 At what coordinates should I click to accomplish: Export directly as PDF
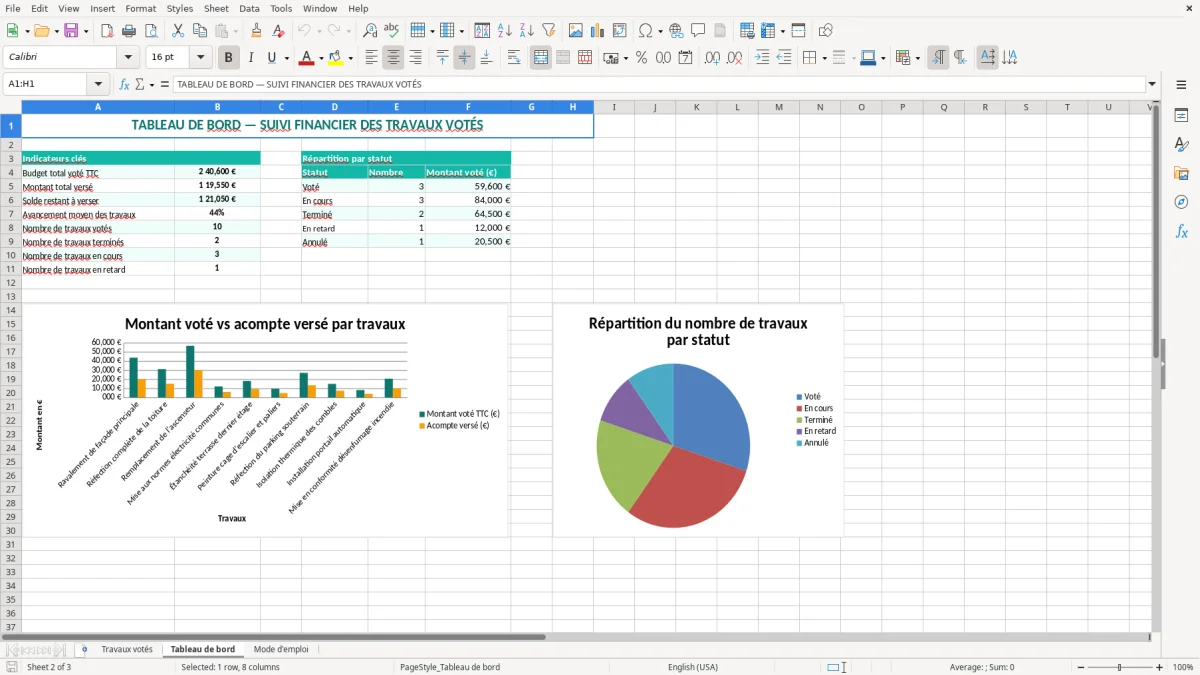tap(107, 31)
